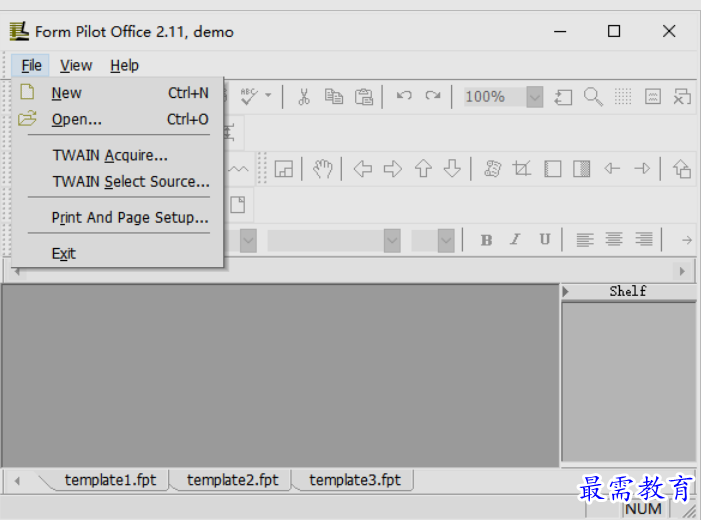701x520 pixels.
Task: Click the spell check ABC icon
Action: [249, 96]
